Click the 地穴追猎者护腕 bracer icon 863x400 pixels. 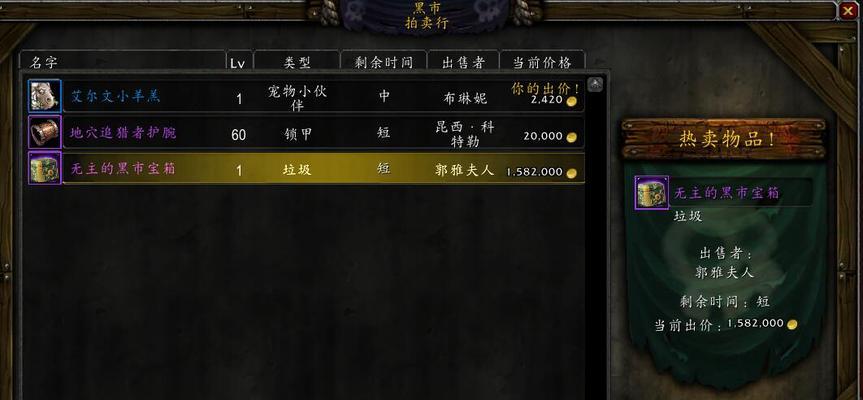point(45,132)
